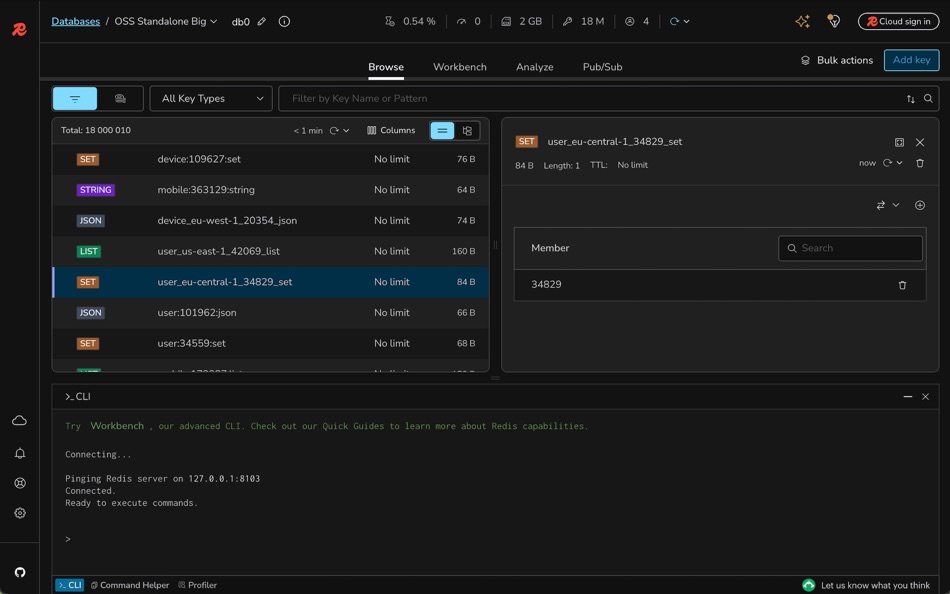Screen dimensions: 950x594
Task: Click the Add key button
Action: point(911,60)
